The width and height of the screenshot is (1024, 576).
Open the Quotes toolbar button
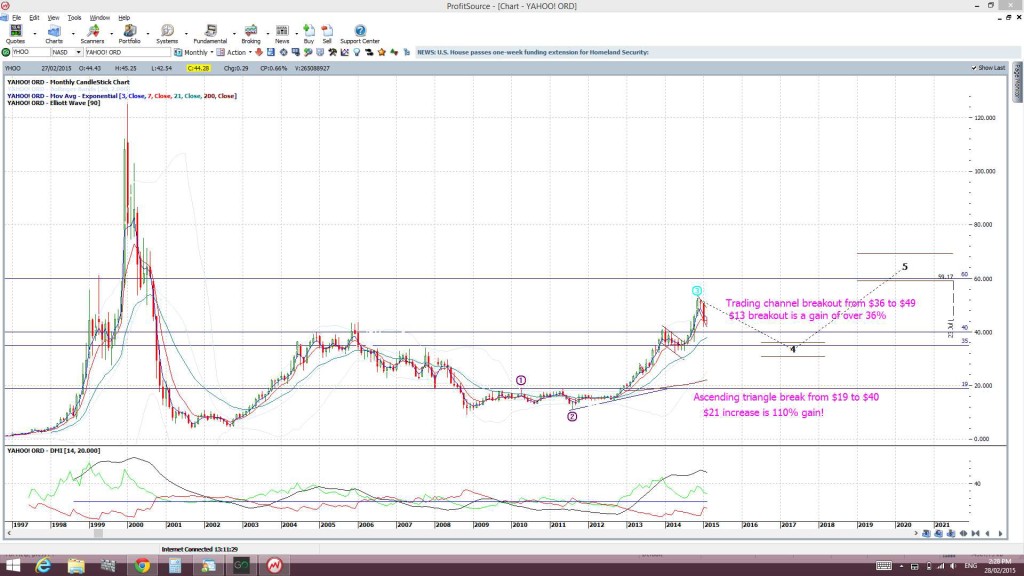click(15, 33)
